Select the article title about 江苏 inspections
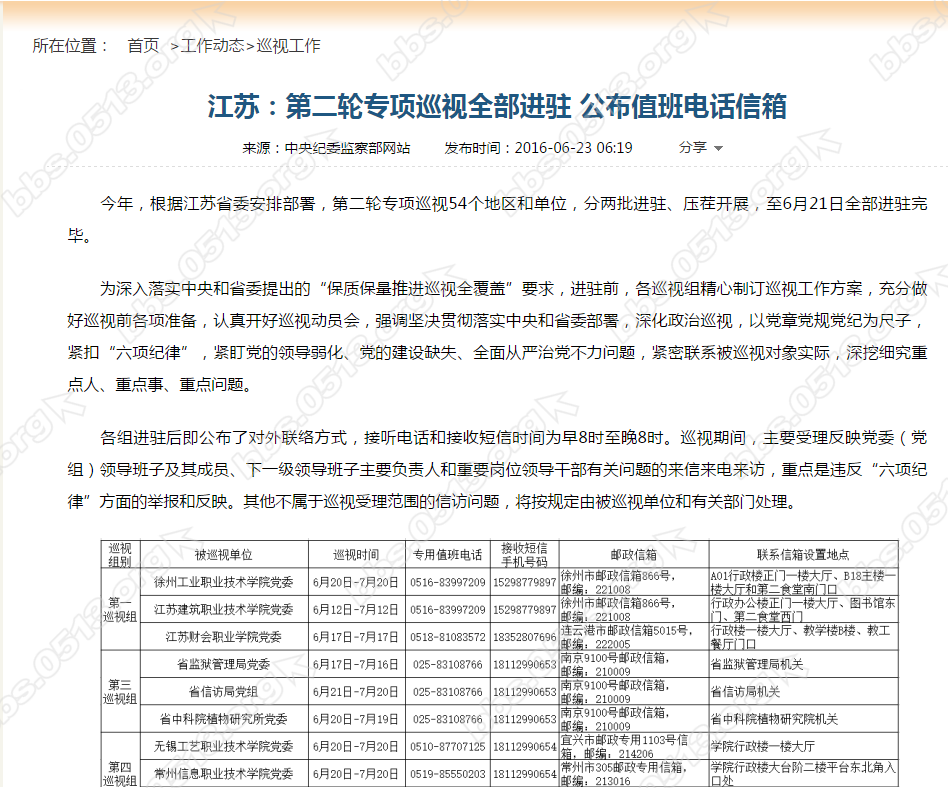948x788 pixels. click(474, 104)
